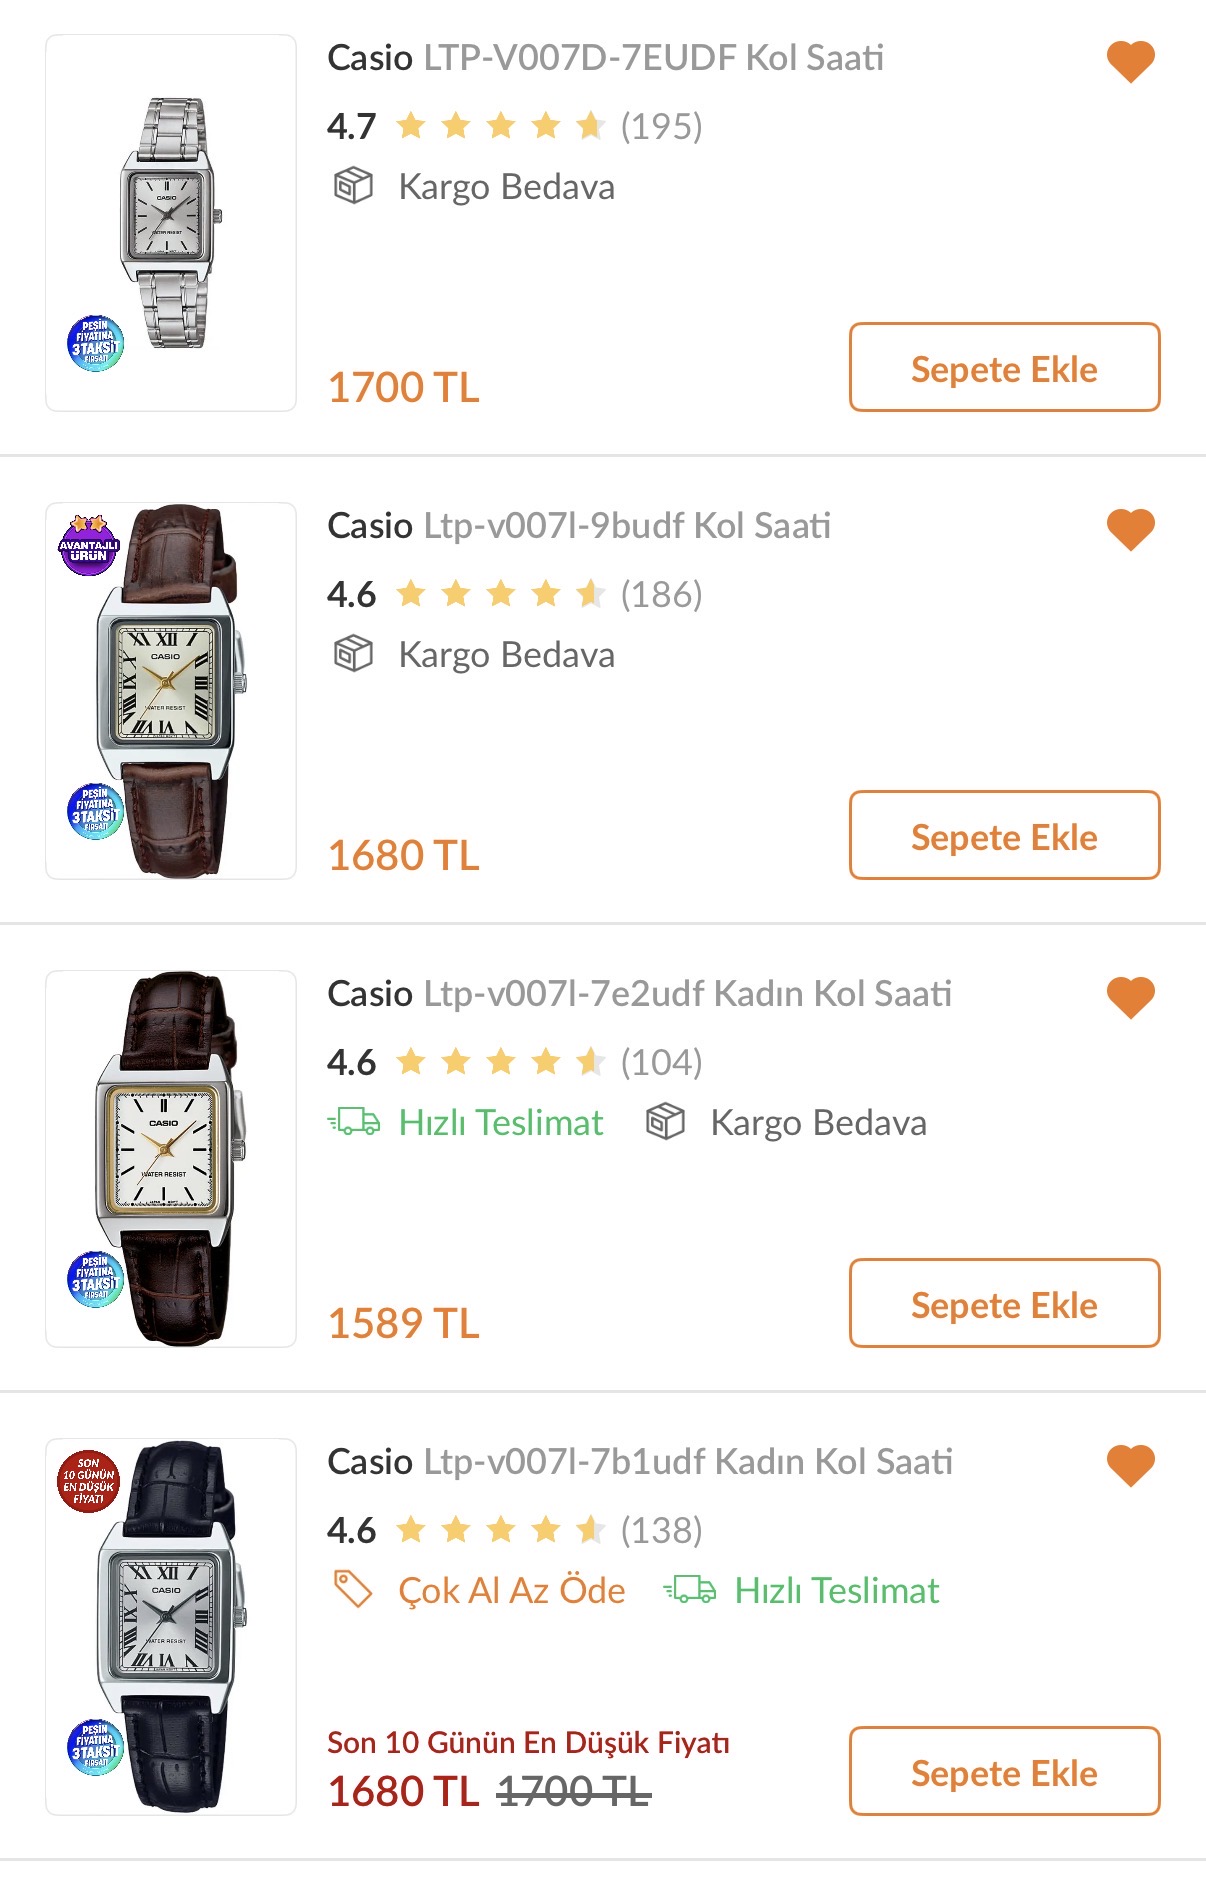Viewport: 1206px width, 1885px height.
Task: Remove Ltp-v007l-7b1udf watch from favorites
Action: (x=1130, y=1466)
